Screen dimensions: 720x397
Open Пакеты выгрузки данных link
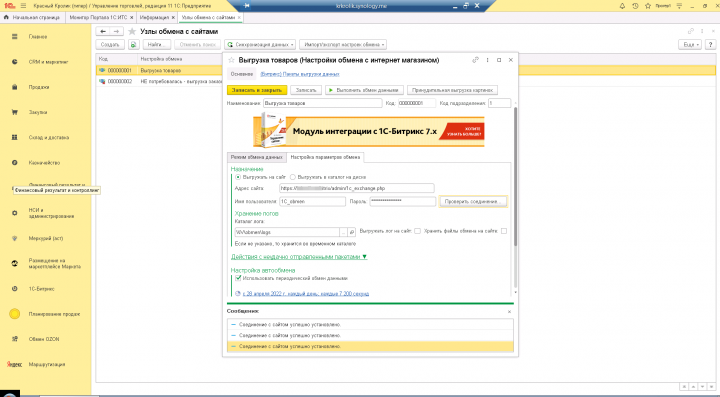pos(300,74)
